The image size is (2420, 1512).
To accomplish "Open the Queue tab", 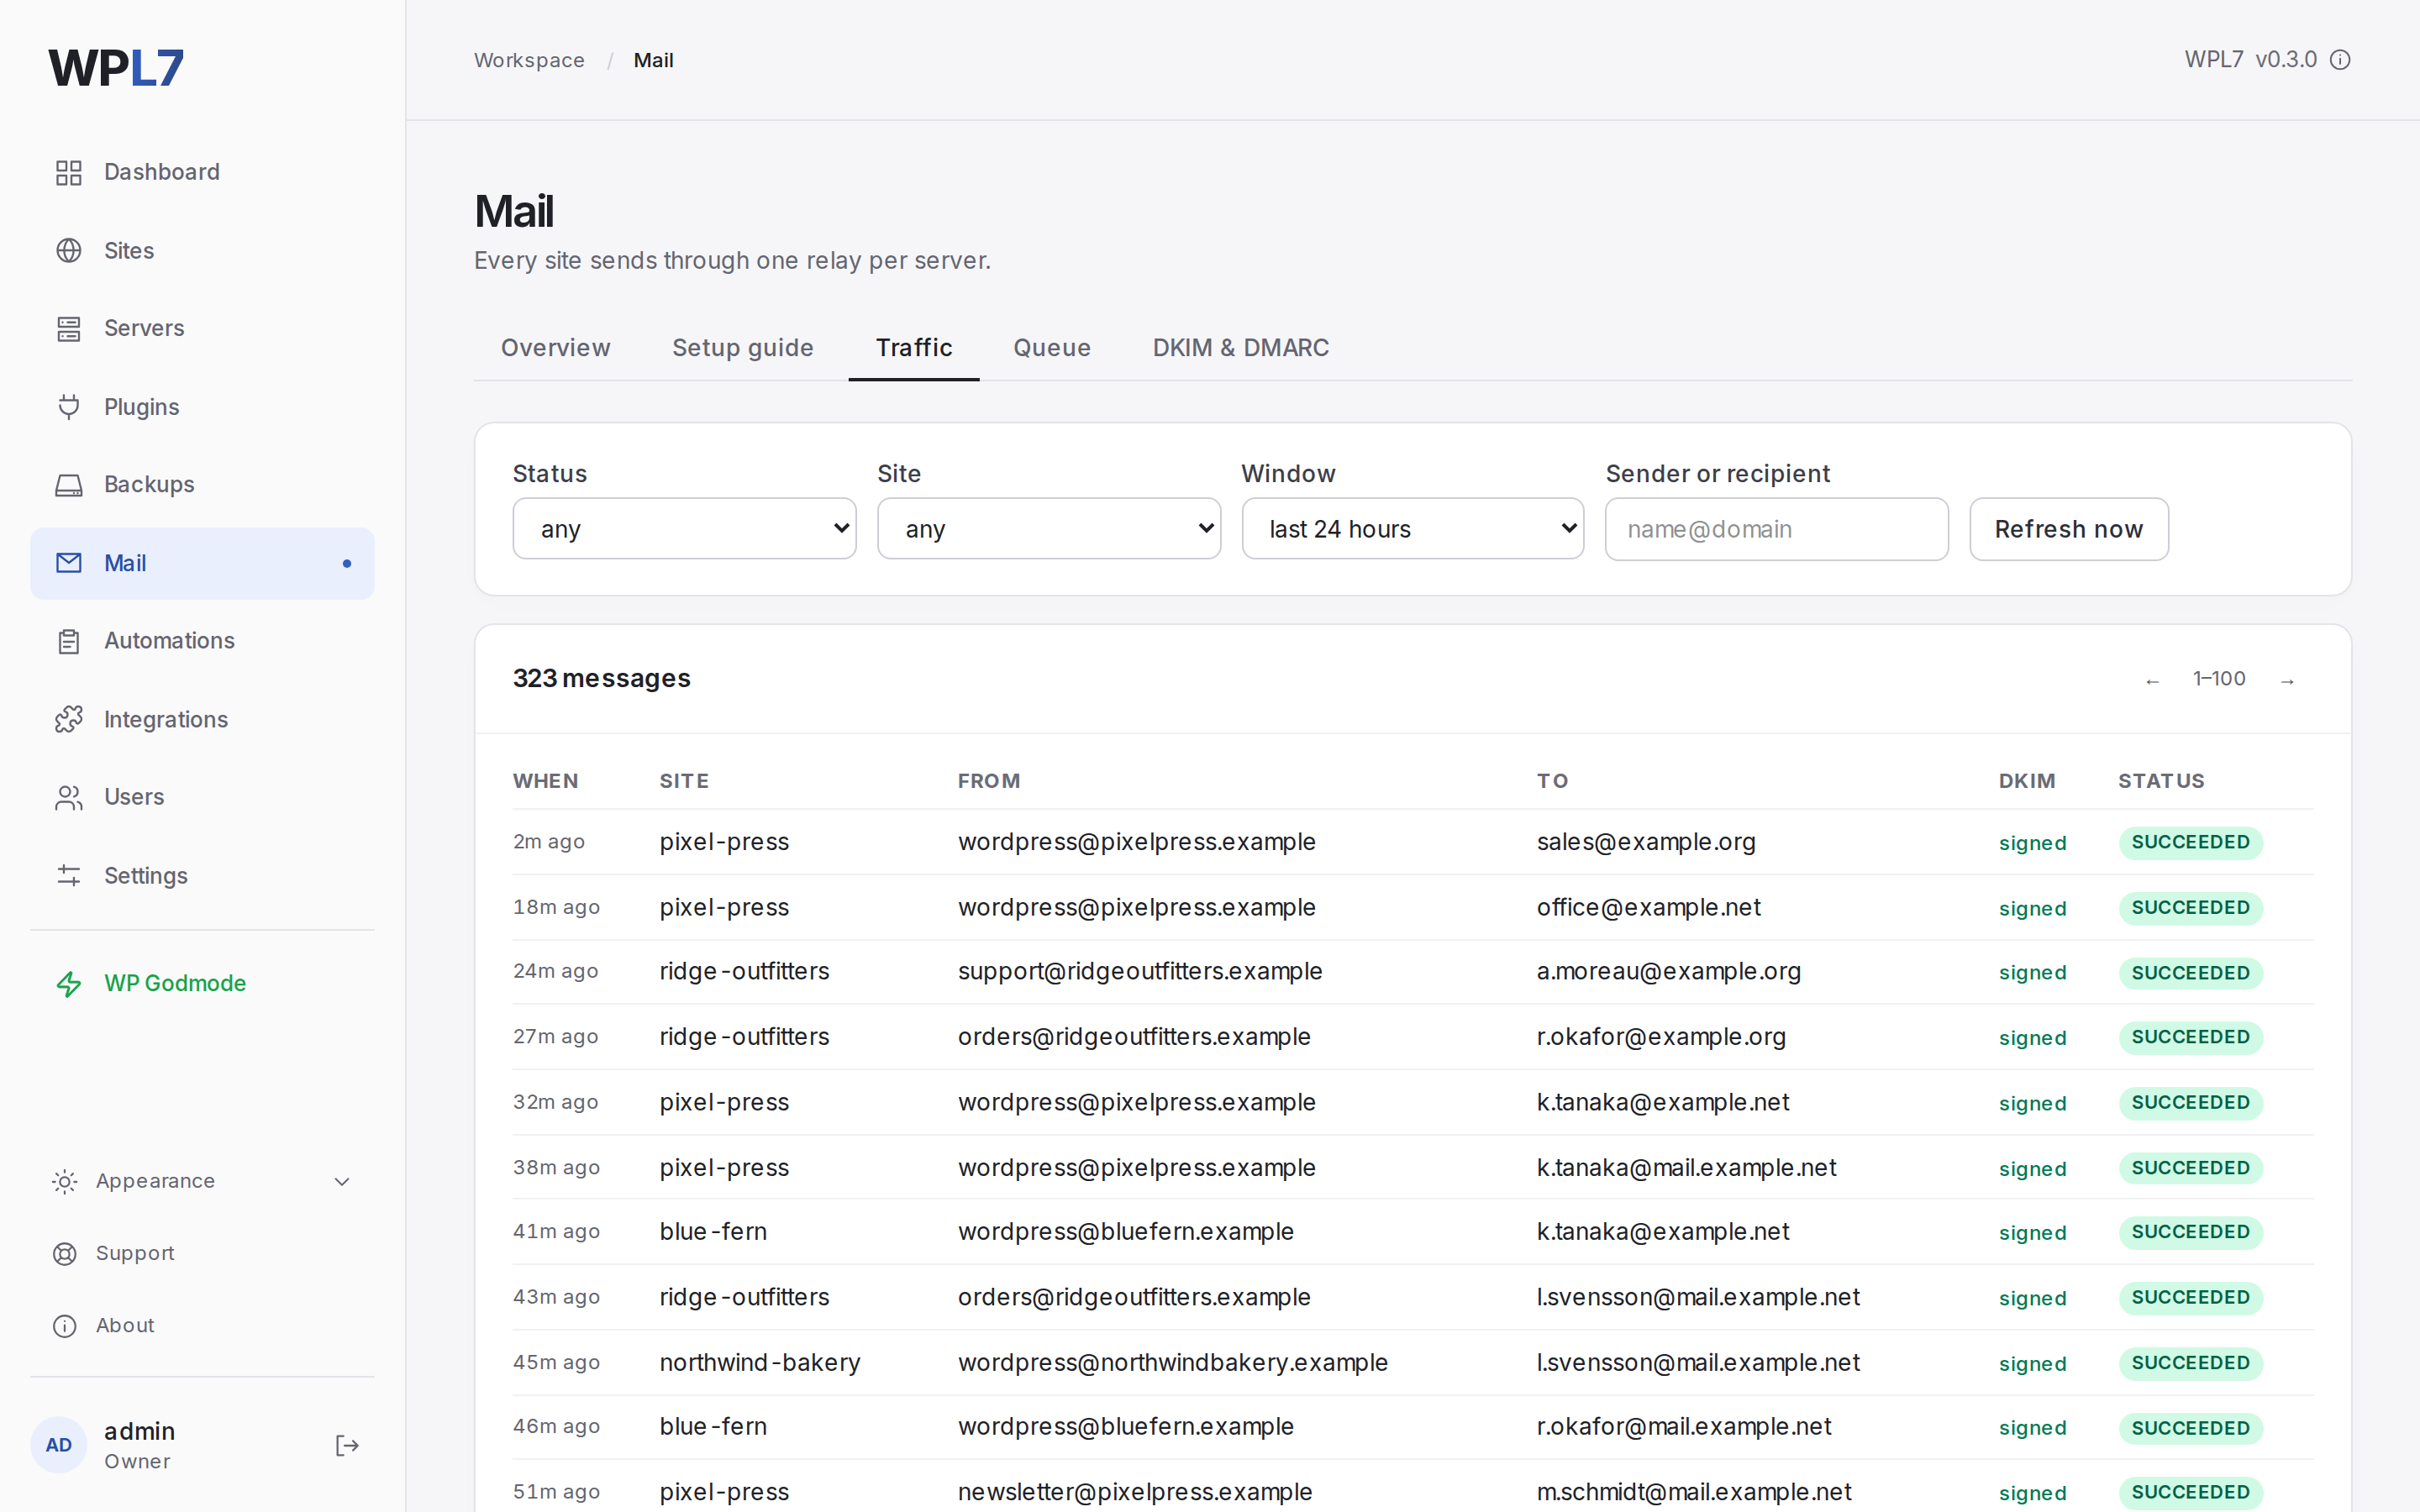I will point(1052,348).
